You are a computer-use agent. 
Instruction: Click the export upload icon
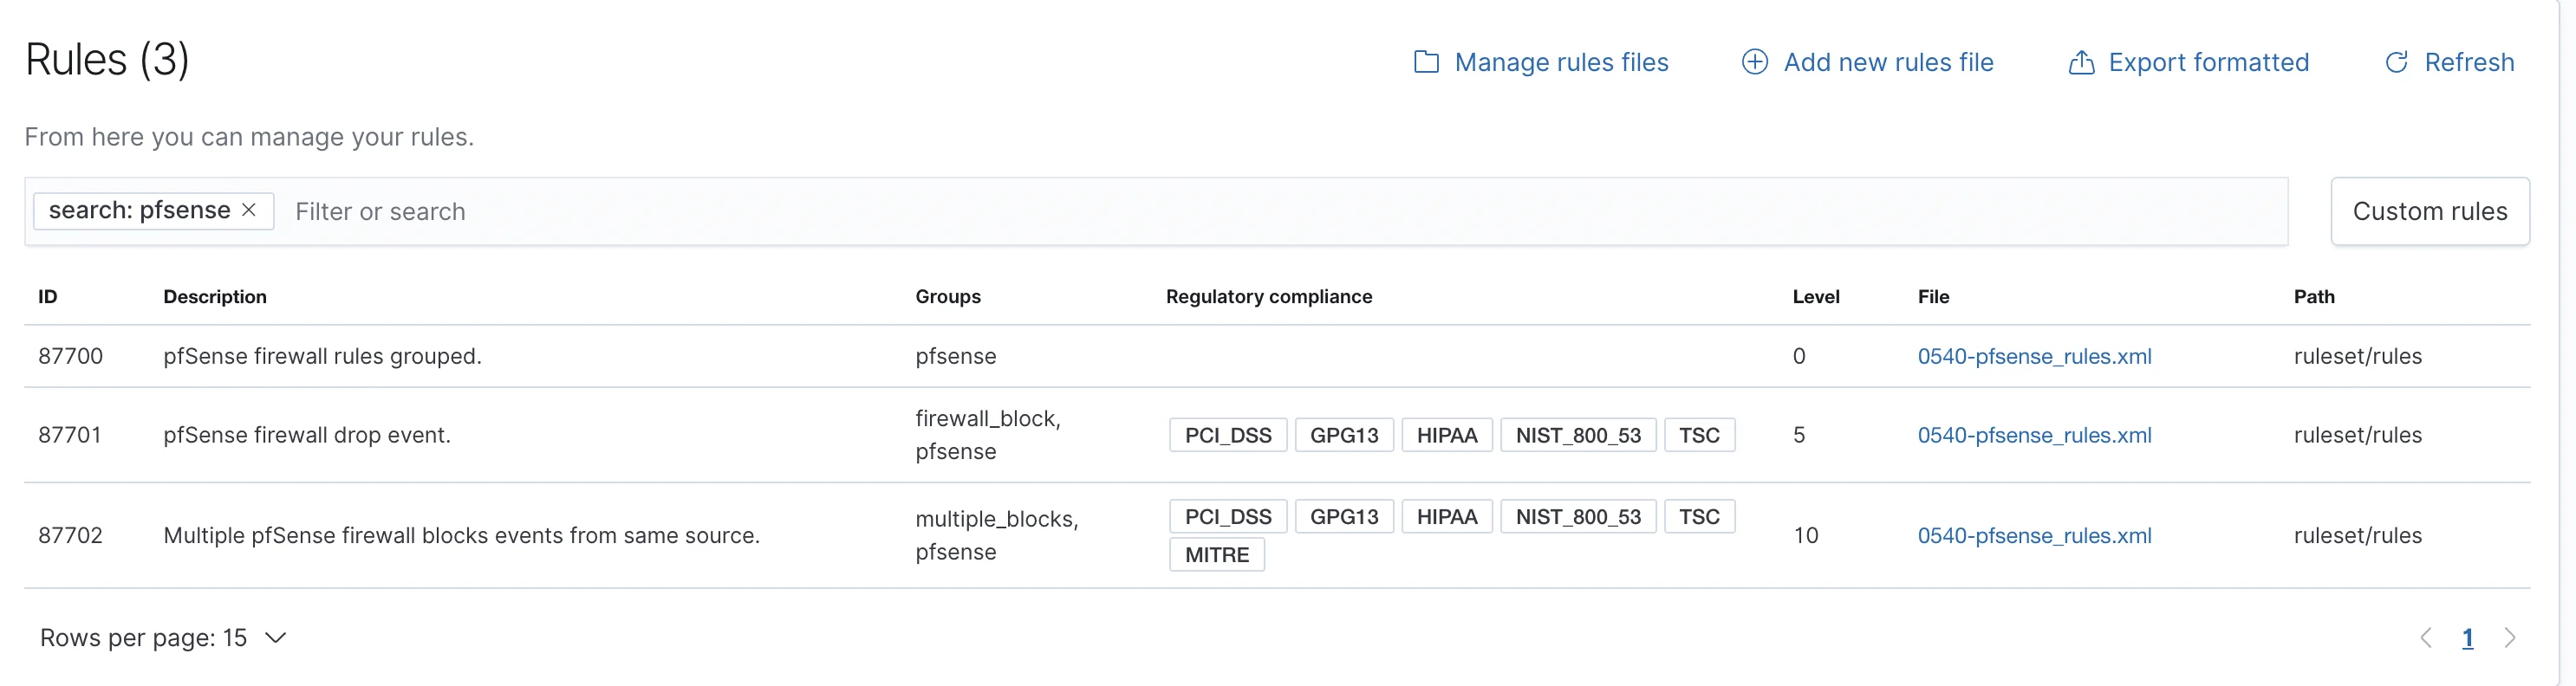tap(2081, 62)
